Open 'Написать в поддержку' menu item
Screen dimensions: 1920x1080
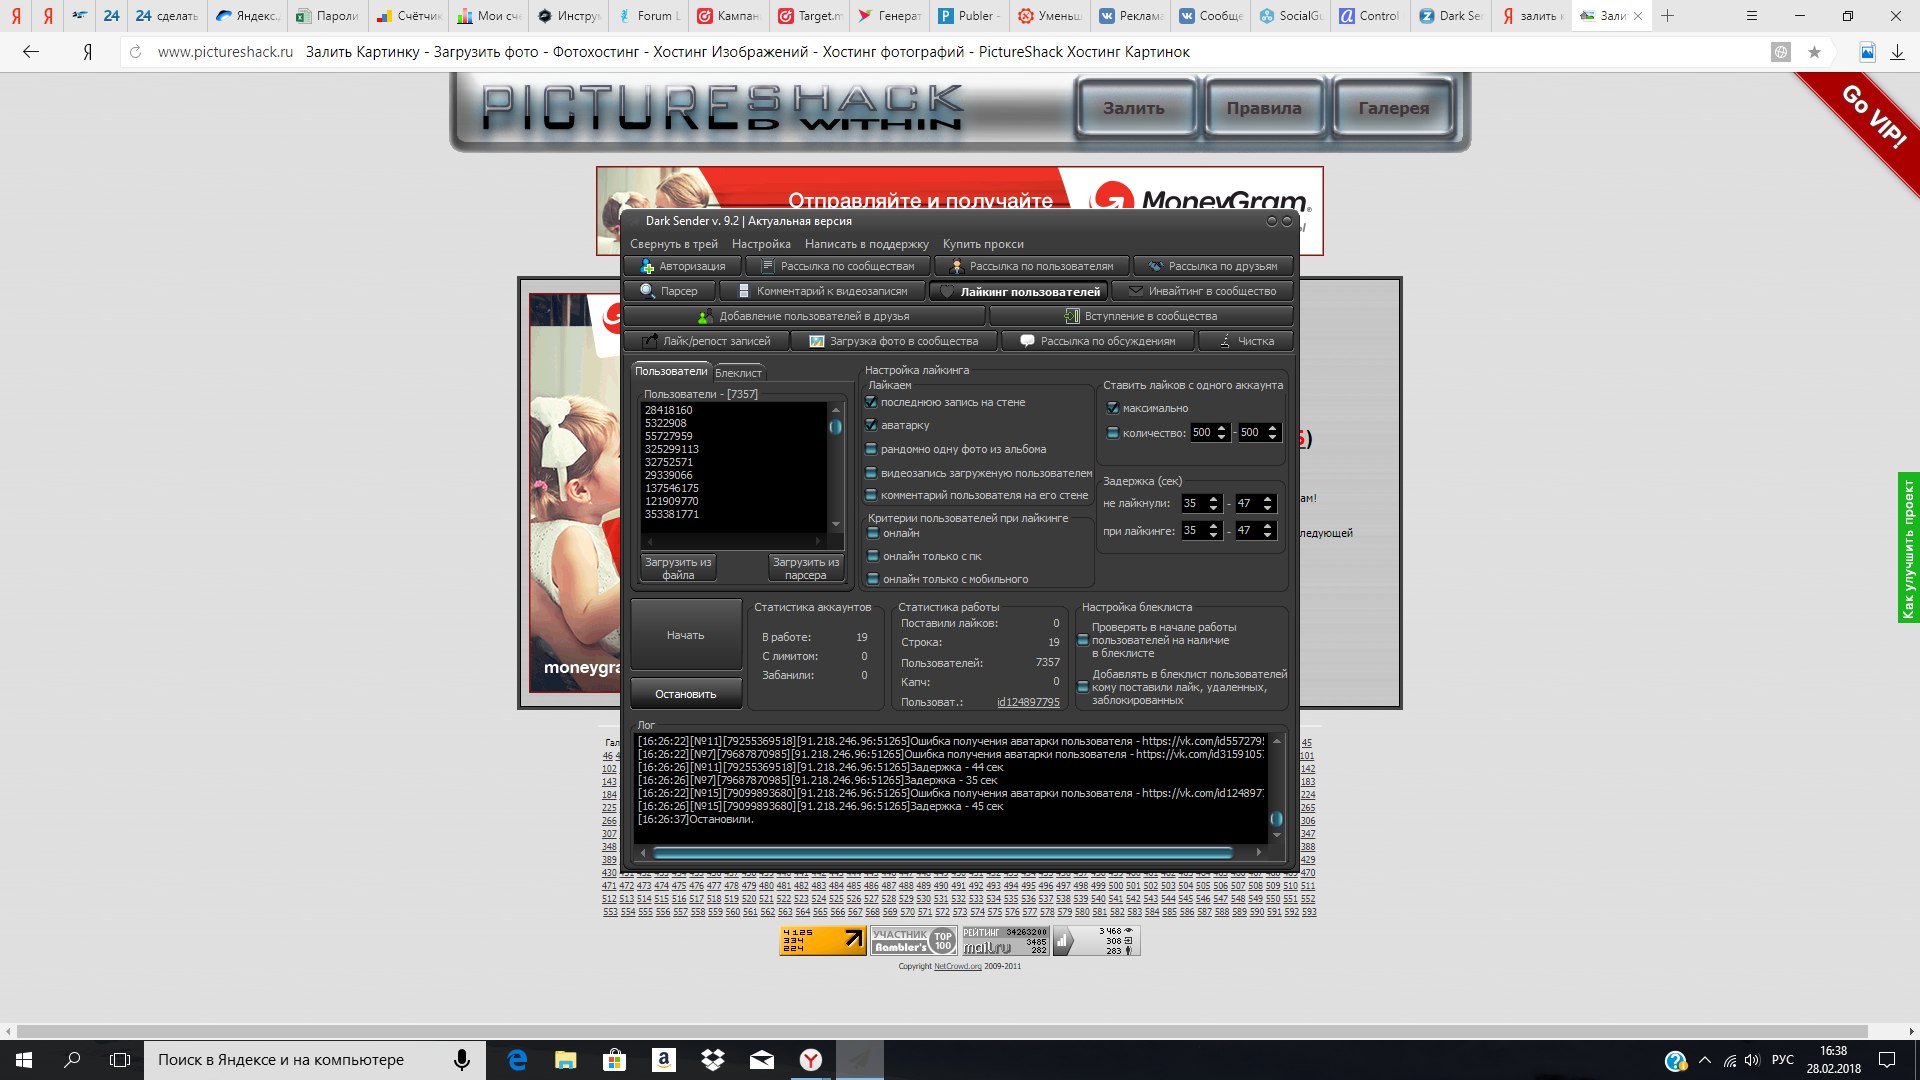click(x=867, y=244)
